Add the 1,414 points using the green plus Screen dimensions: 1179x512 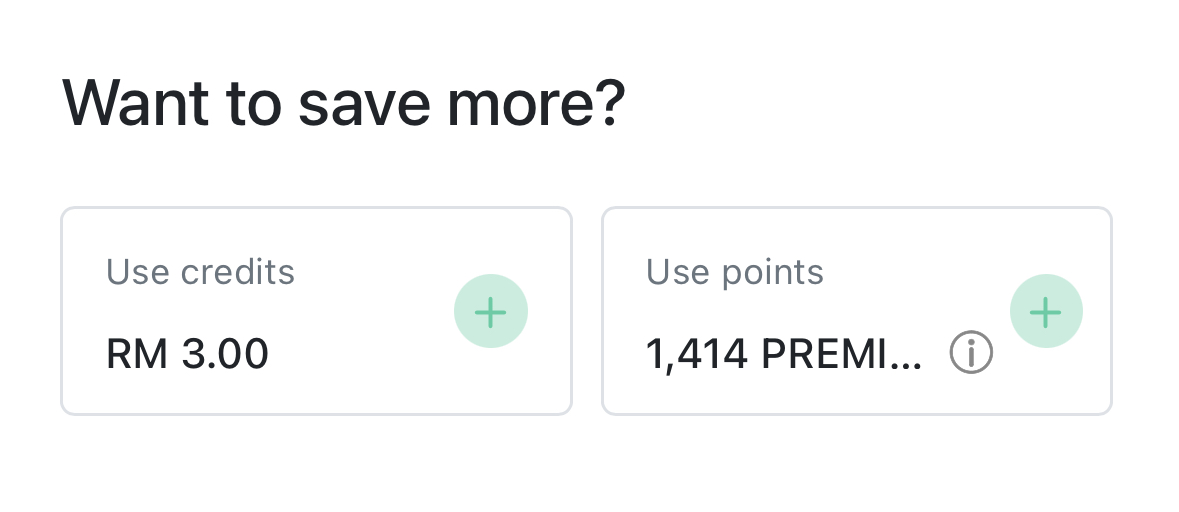[x=1045, y=312]
